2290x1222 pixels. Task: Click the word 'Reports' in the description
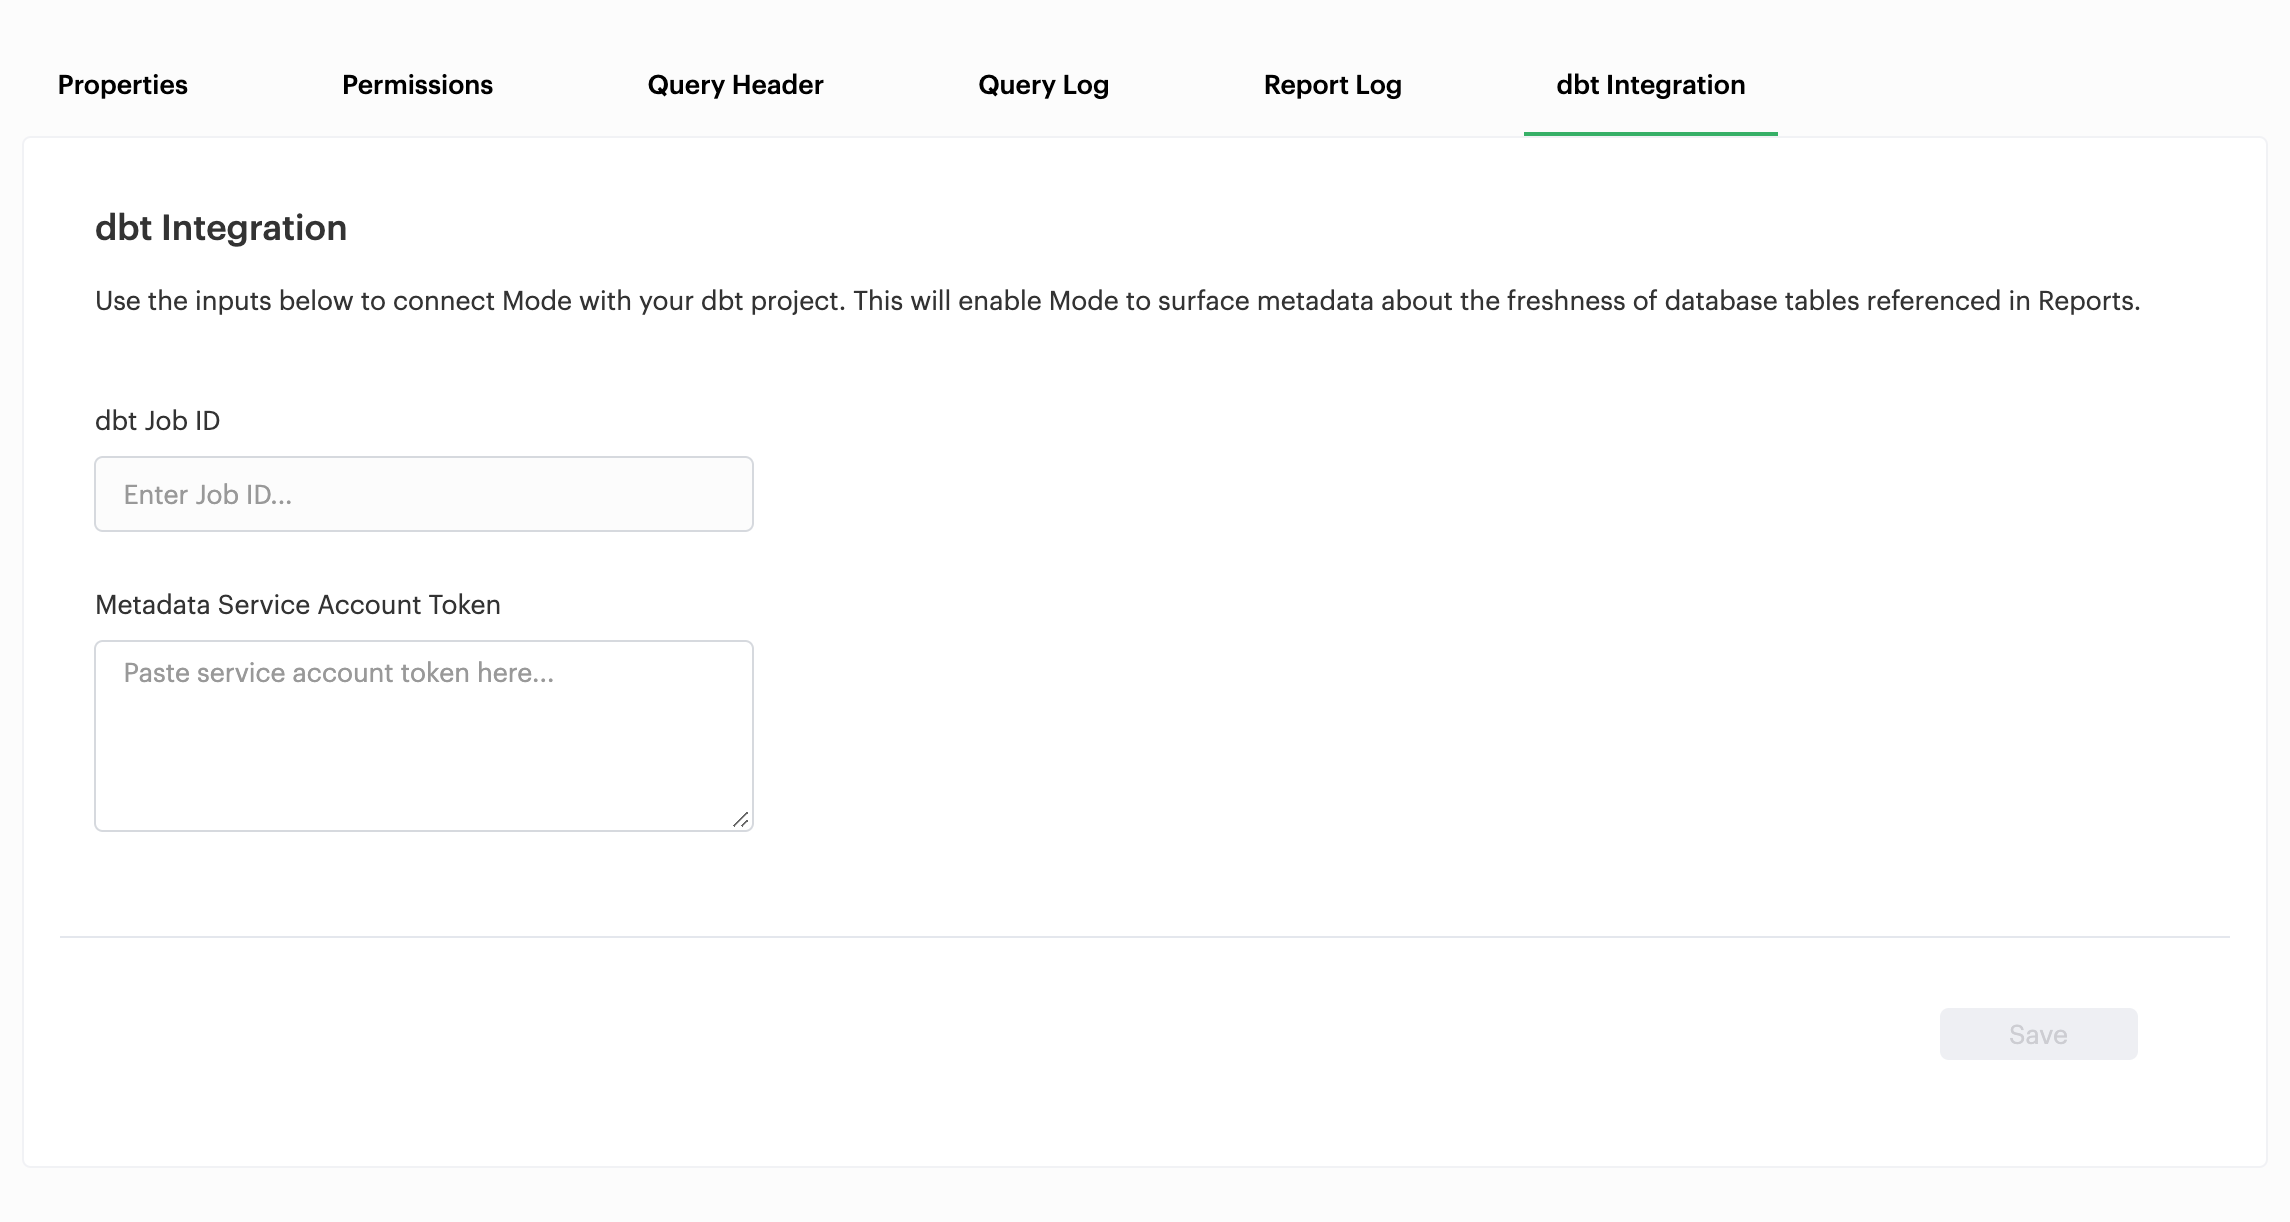[2085, 301]
